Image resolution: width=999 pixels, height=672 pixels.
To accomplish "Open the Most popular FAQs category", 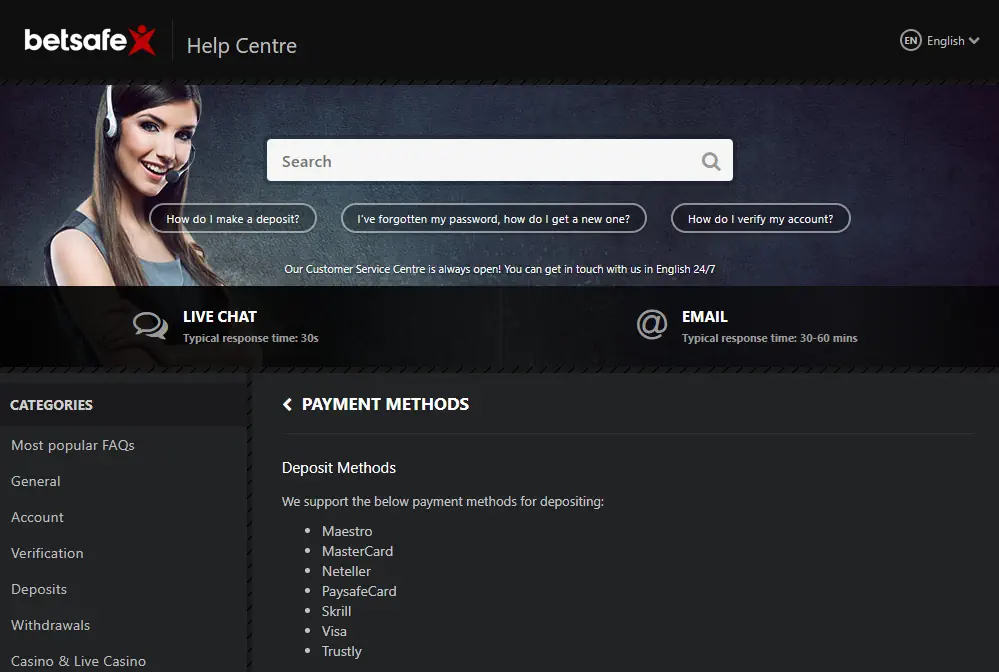I will click(x=72, y=445).
